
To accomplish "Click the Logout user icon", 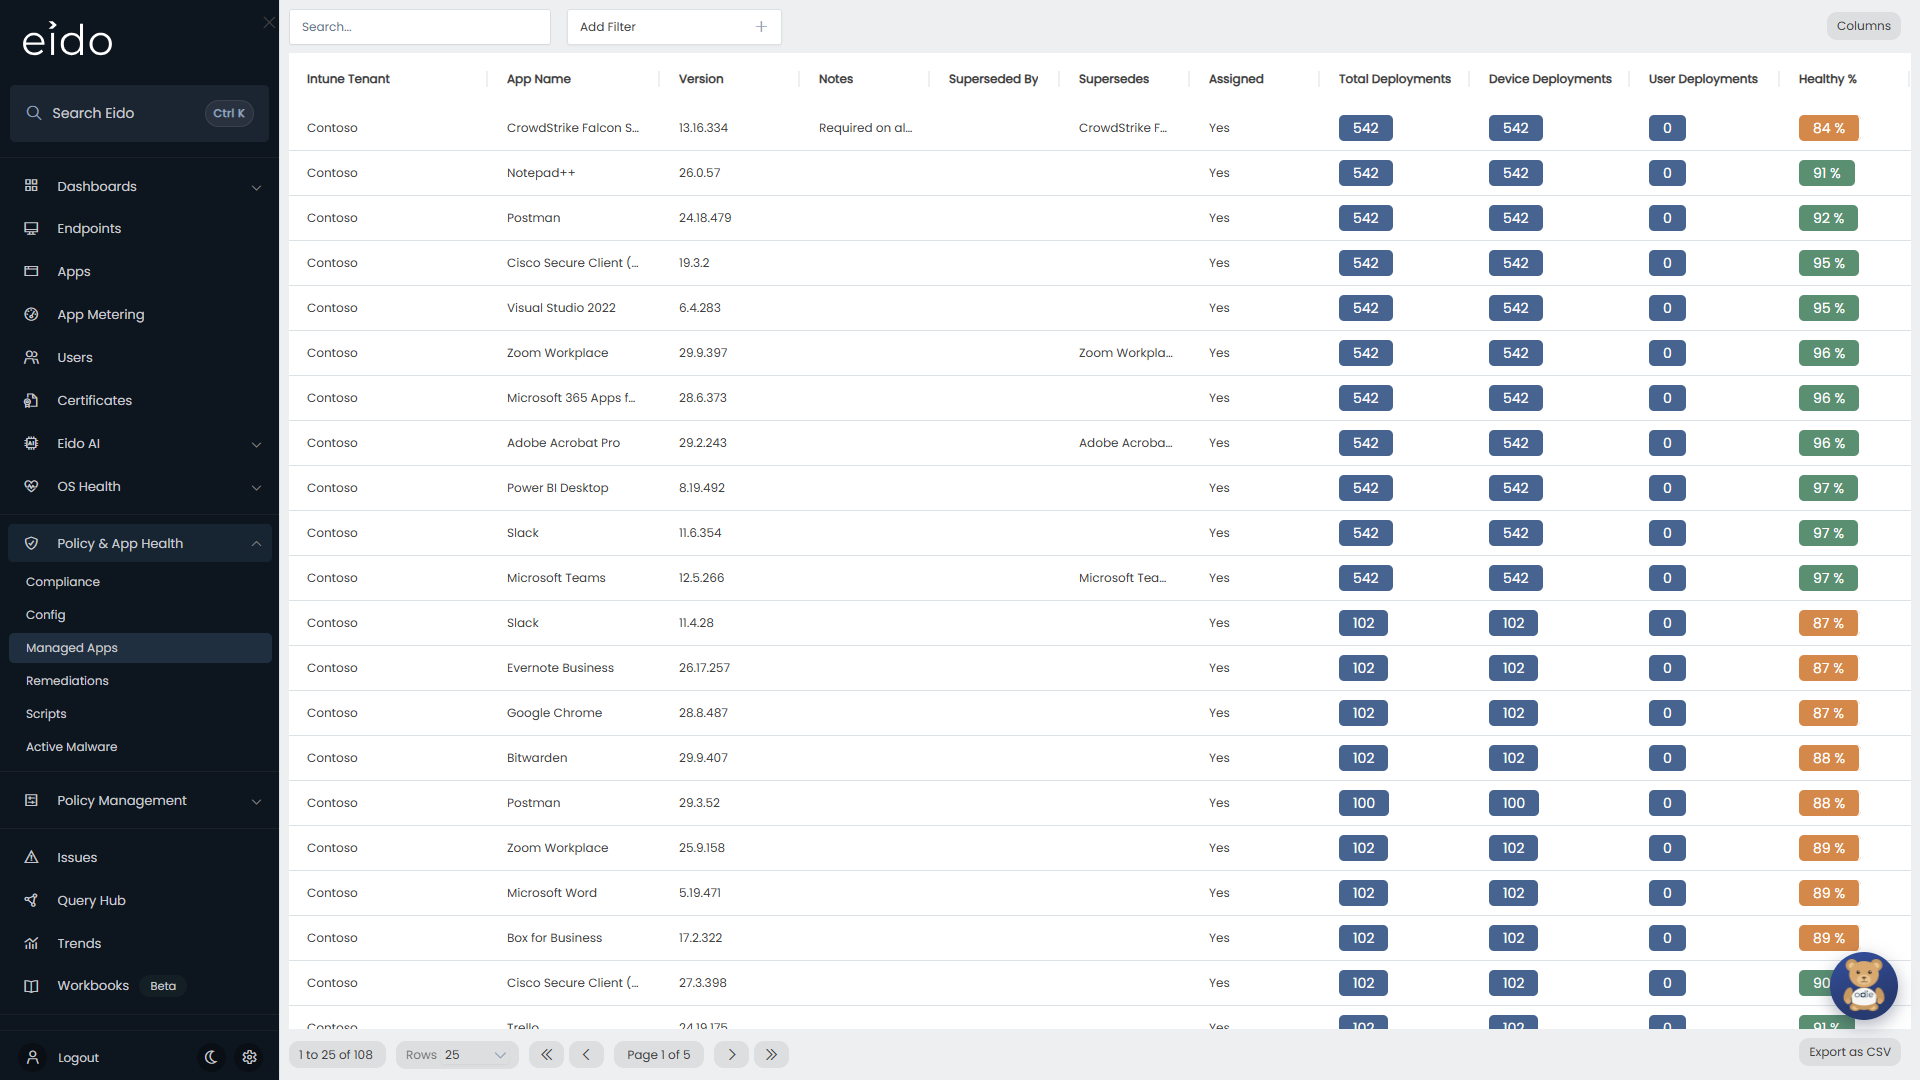I will click(32, 1058).
